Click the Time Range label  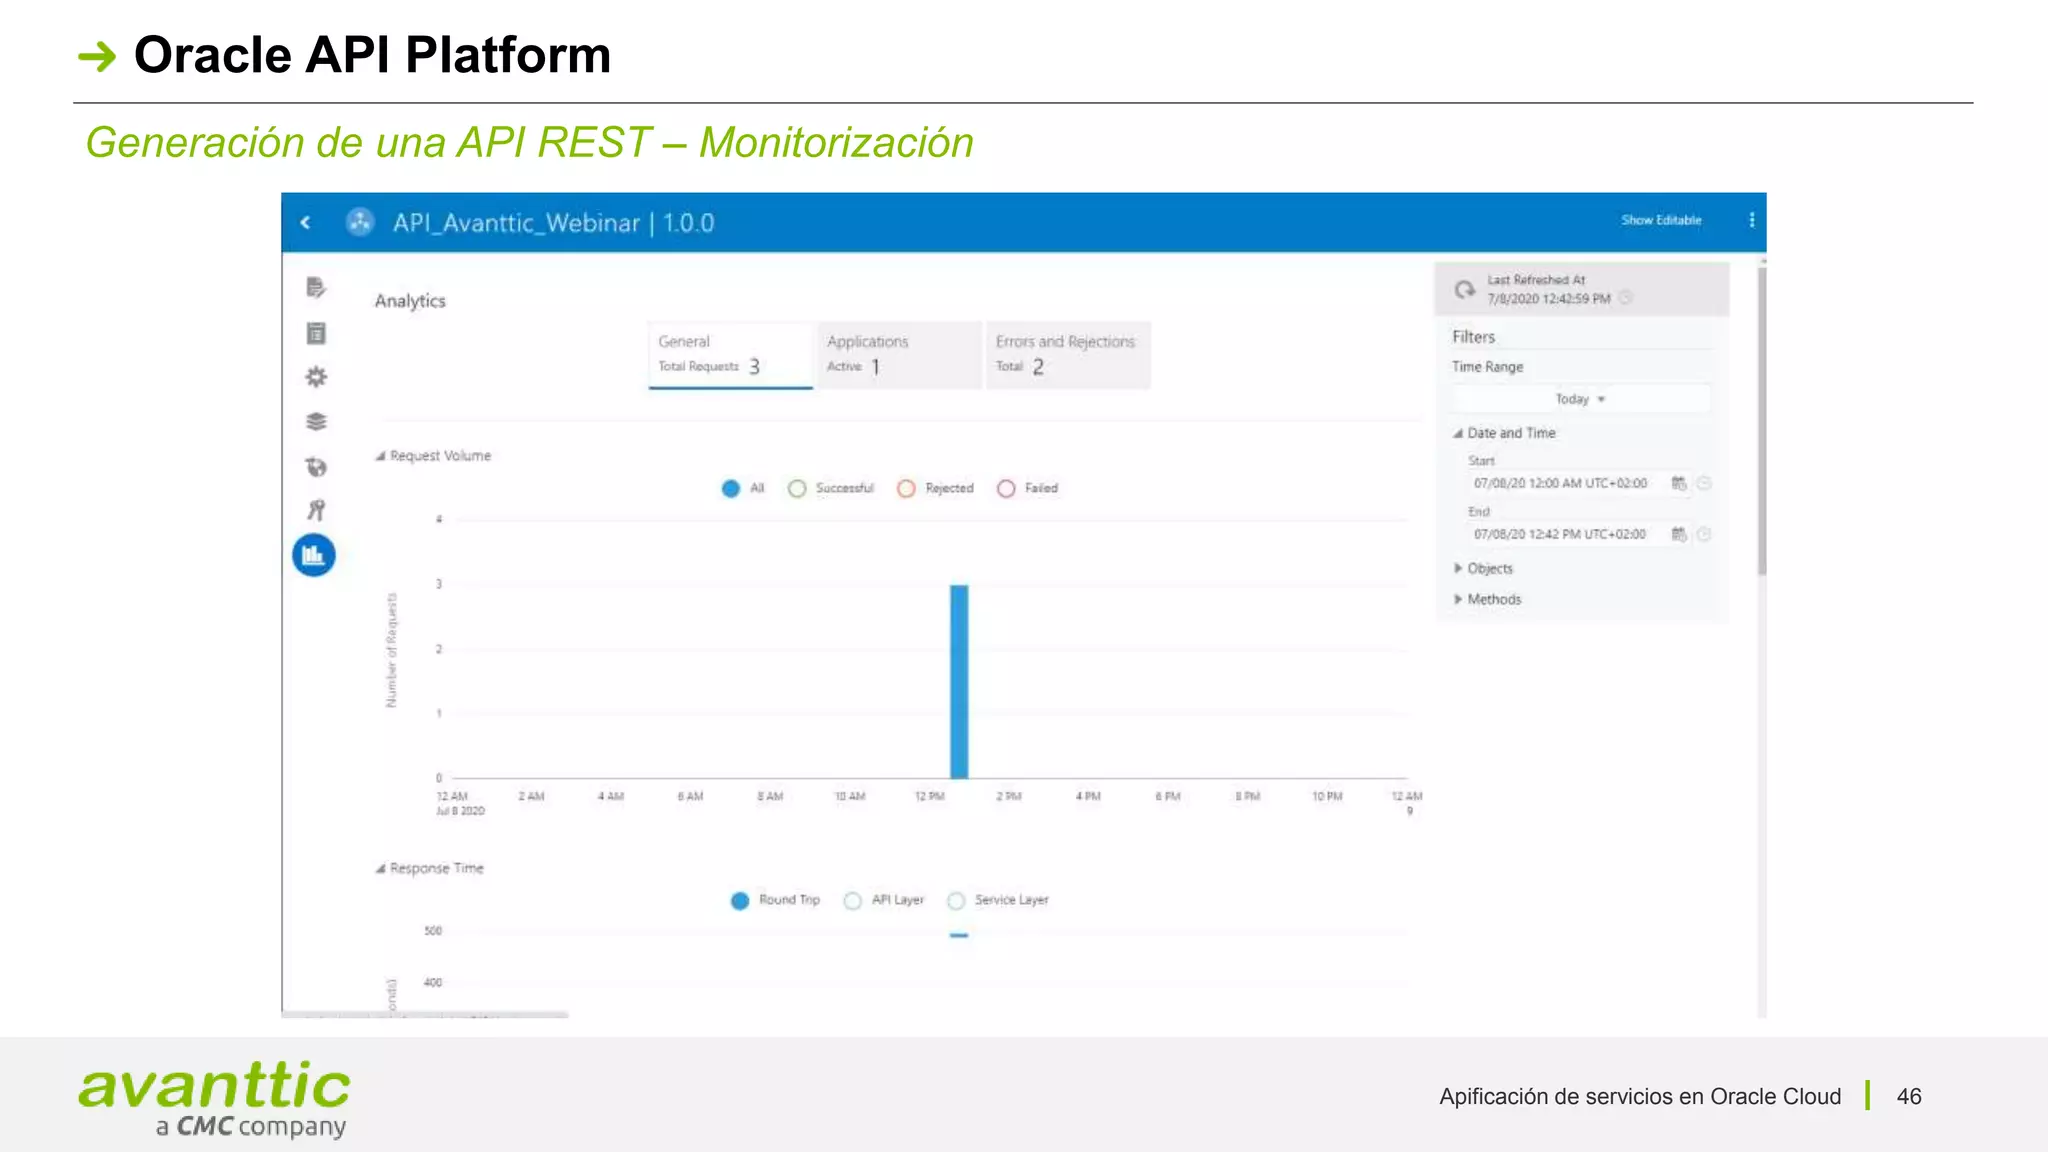(1487, 367)
